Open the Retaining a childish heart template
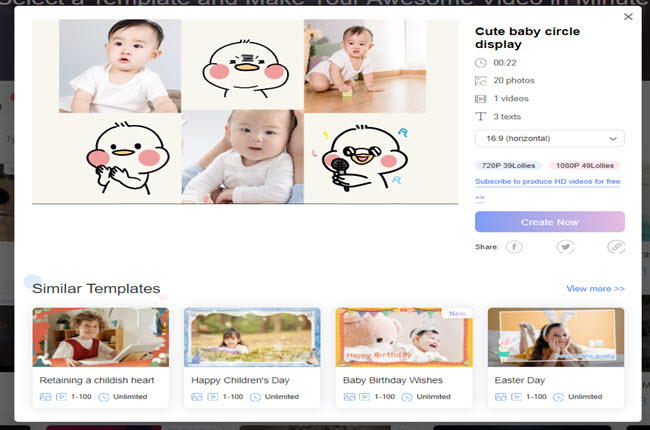Image resolution: width=650 pixels, height=430 pixels. (x=100, y=337)
